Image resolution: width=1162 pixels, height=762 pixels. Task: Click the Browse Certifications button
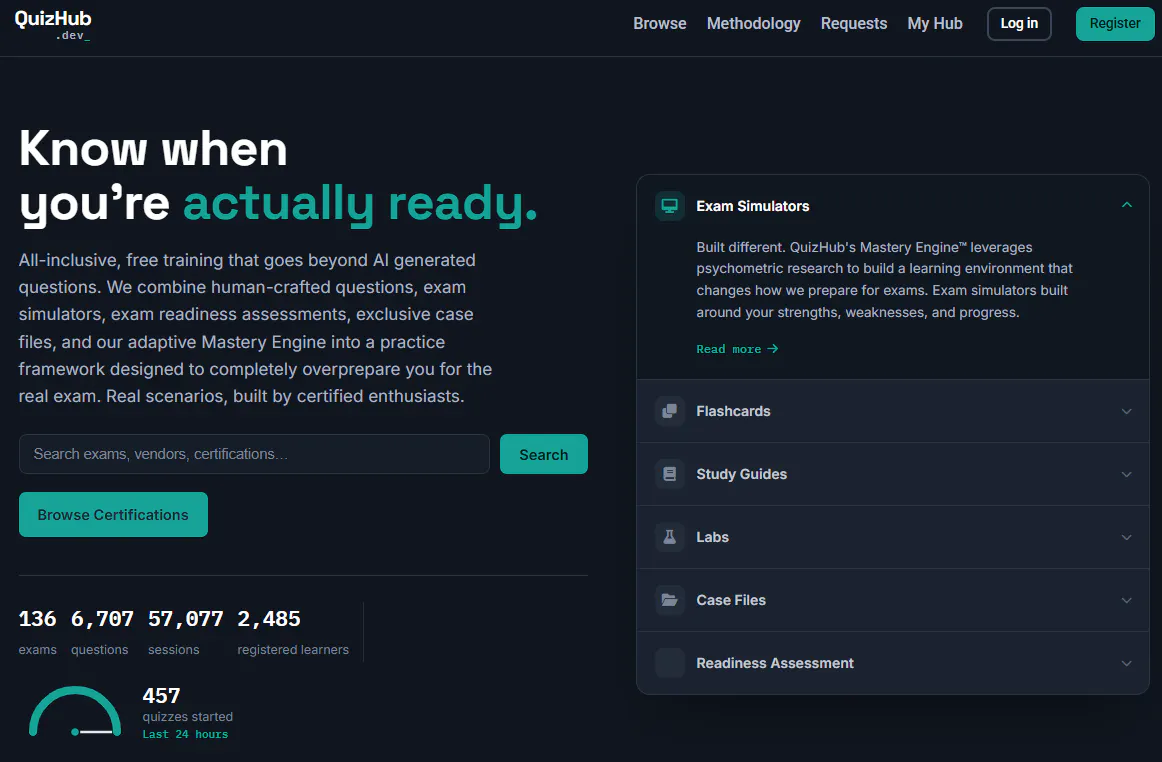click(x=113, y=514)
